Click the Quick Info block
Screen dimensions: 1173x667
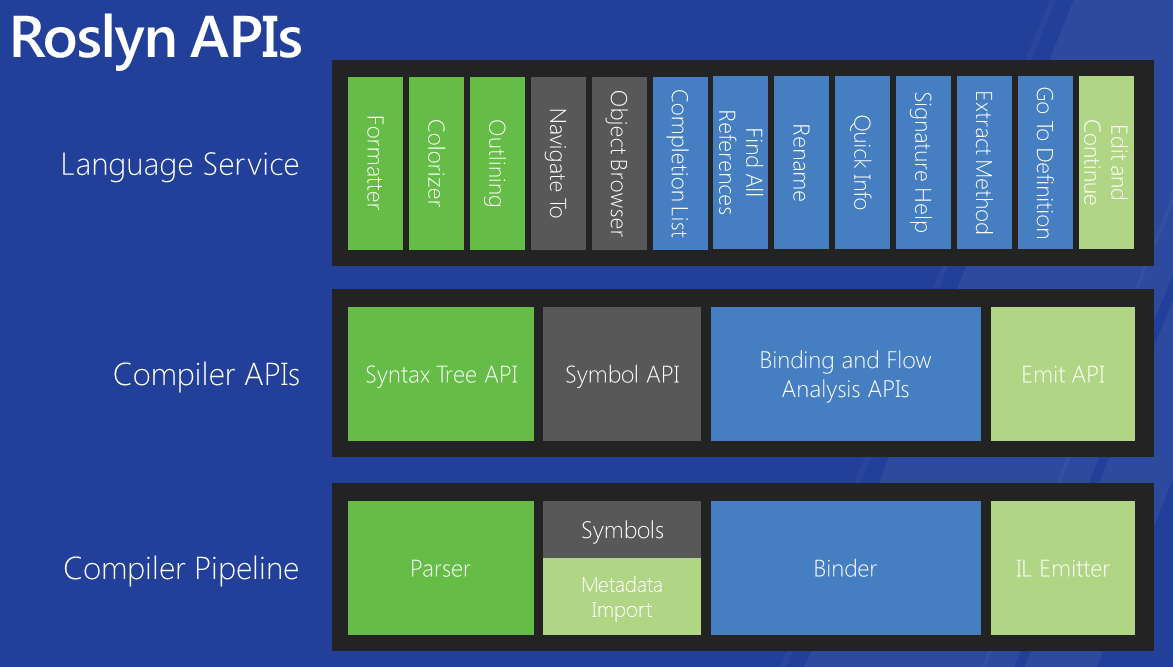862,163
